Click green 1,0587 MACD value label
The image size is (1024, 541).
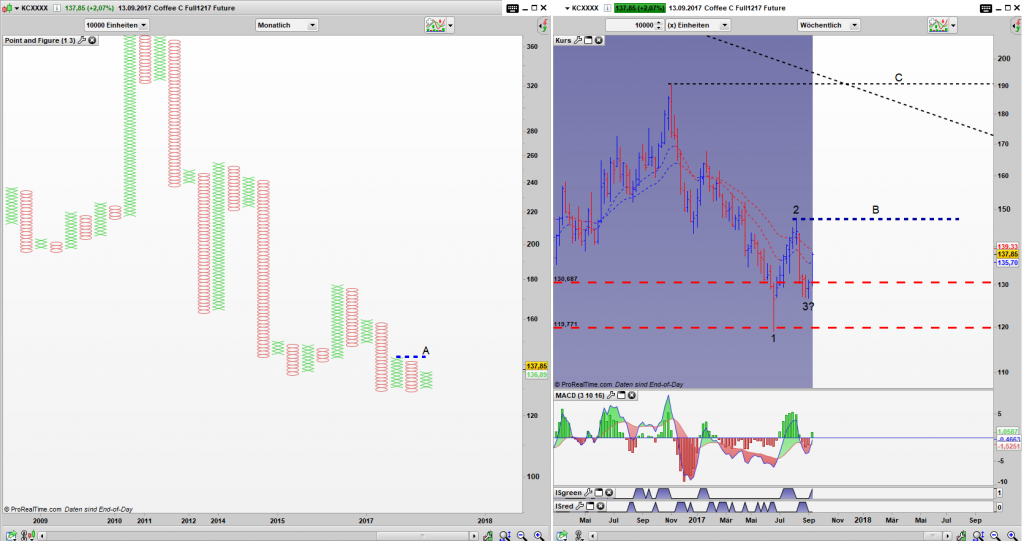click(1008, 432)
